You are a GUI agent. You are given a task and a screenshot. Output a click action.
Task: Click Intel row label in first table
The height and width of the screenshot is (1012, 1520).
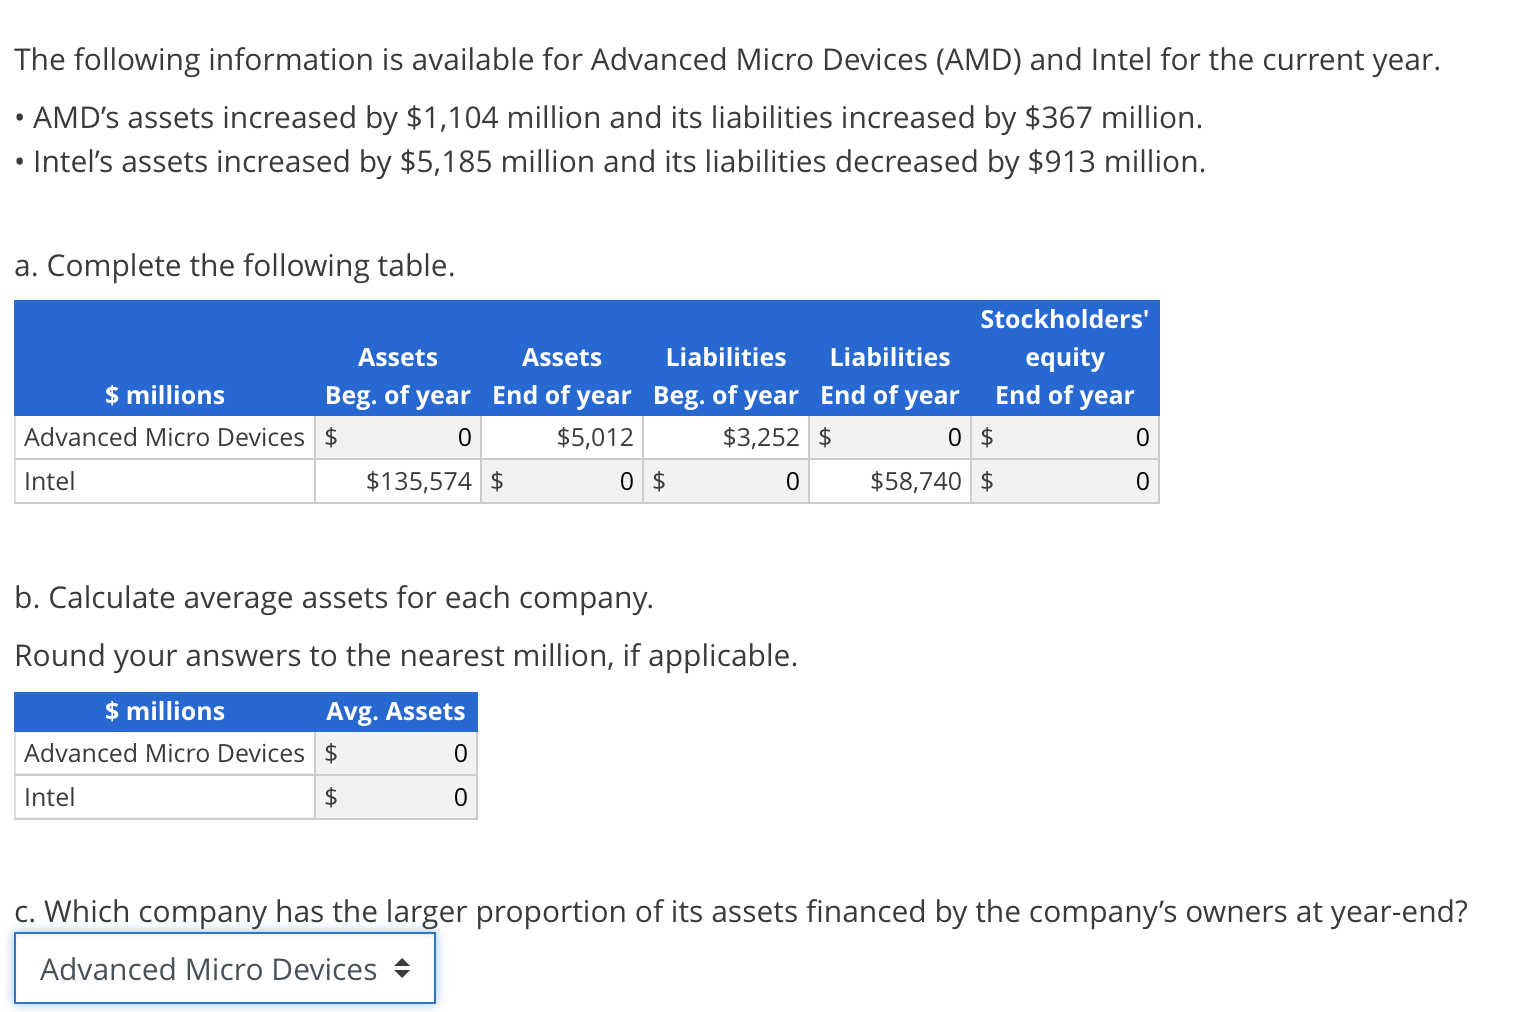(49, 481)
